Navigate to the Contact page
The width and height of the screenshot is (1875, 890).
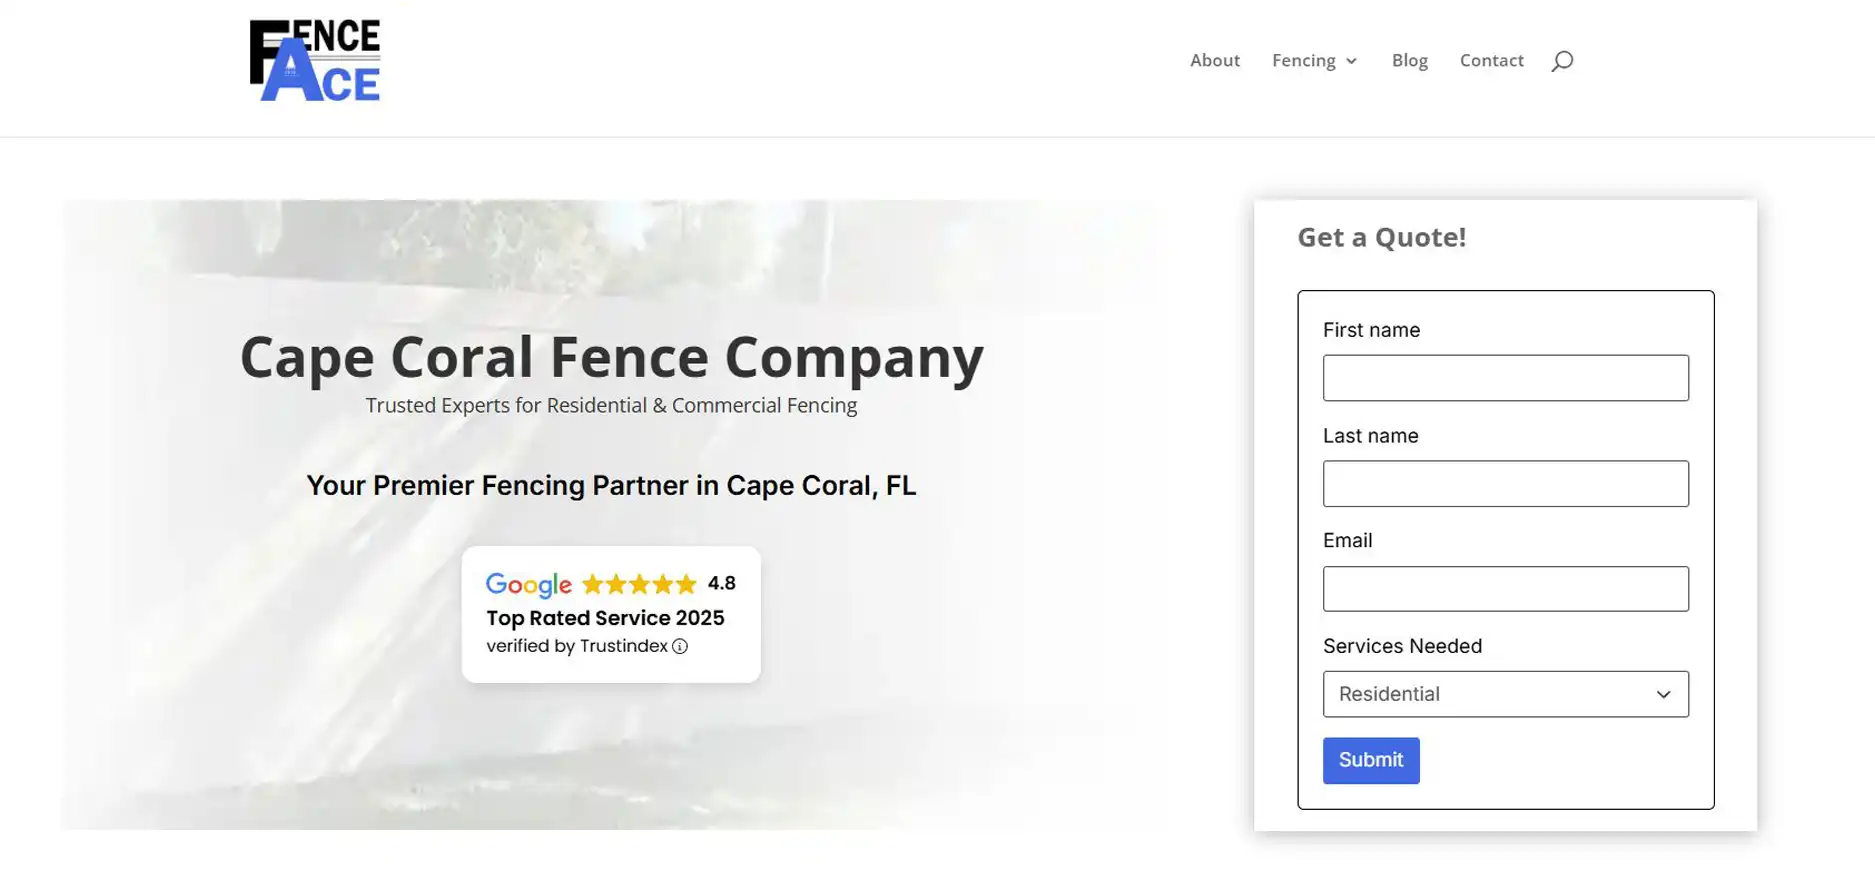pyautogui.click(x=1491, y=61)
